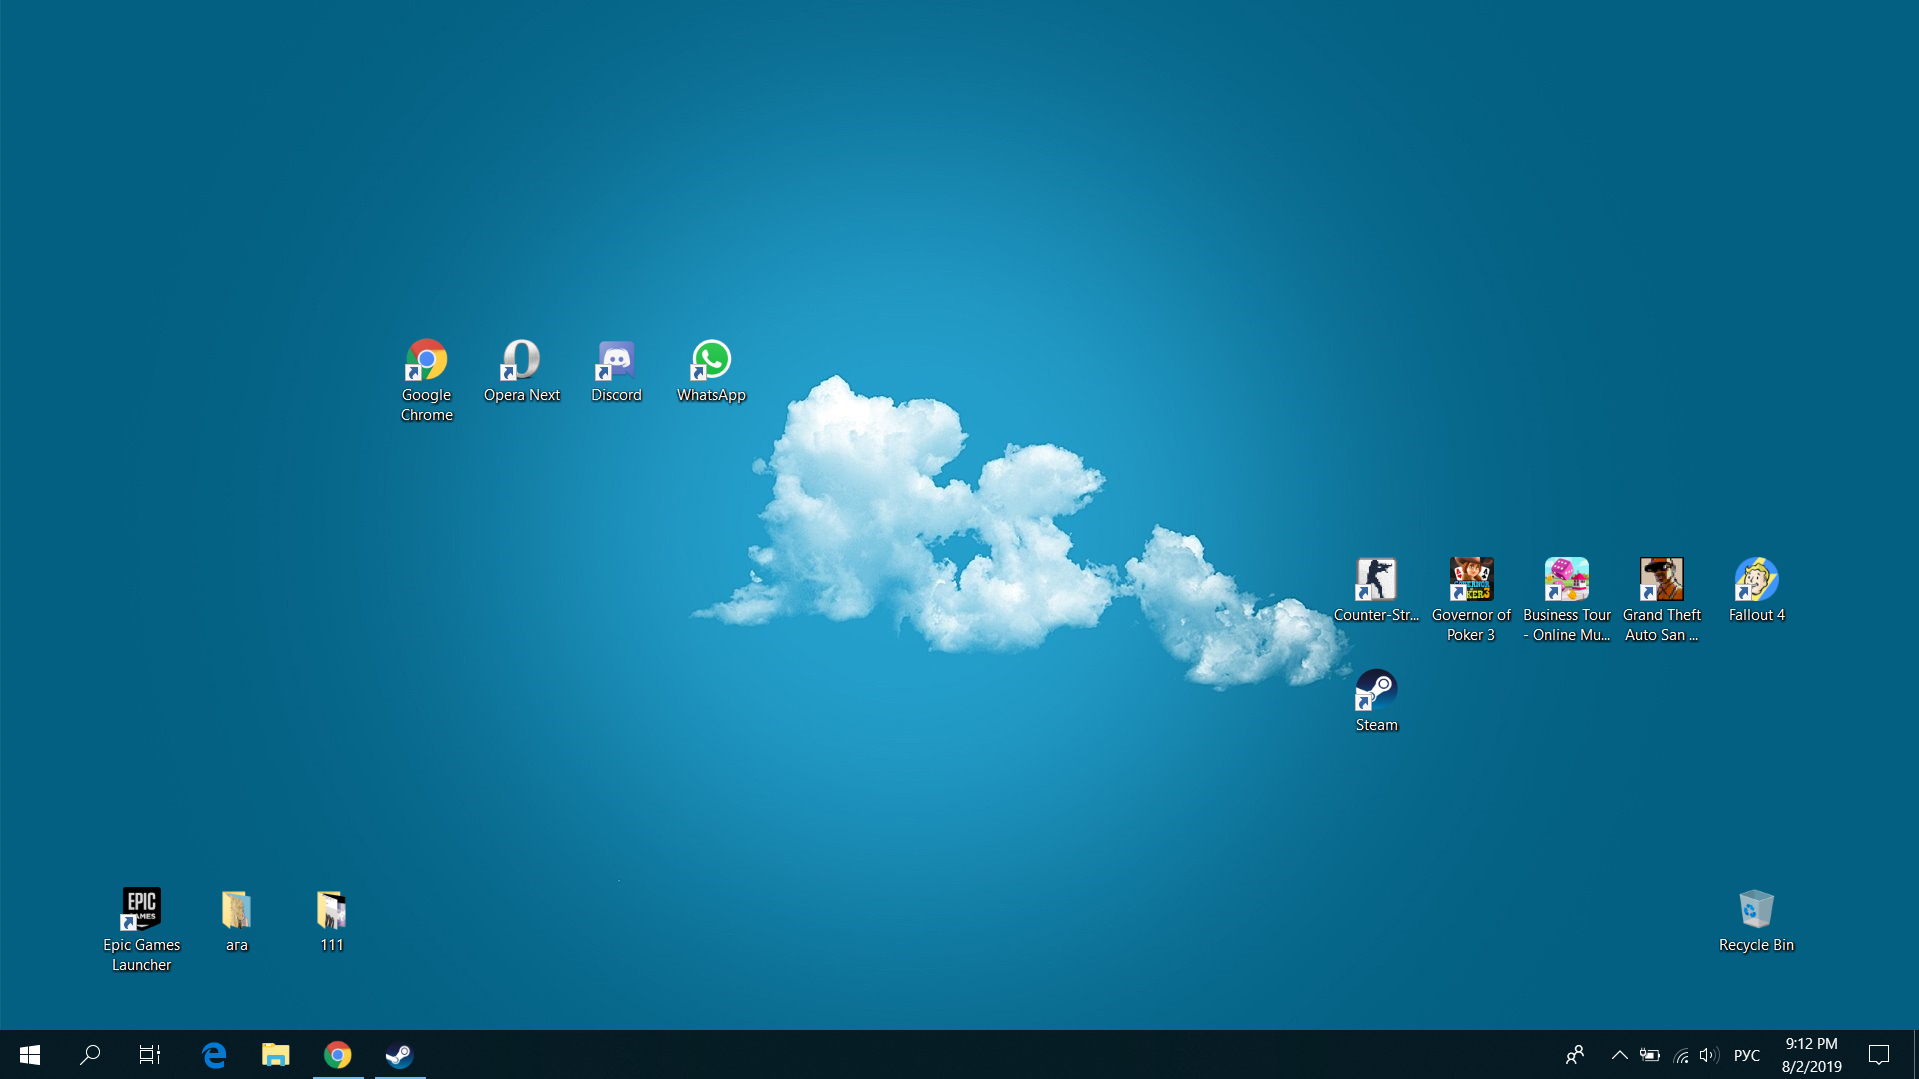Select the folder named 111
This screenshot has height=1079, width=1919.
tap(331, 921)
